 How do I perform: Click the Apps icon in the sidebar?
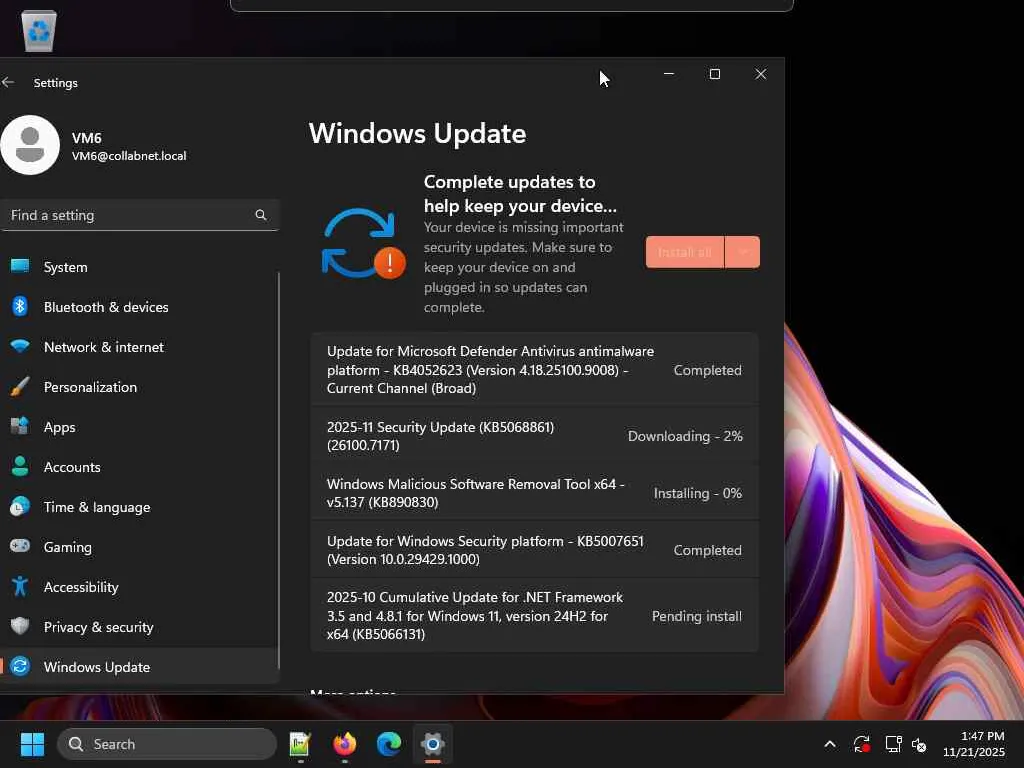tap(20, 426)
